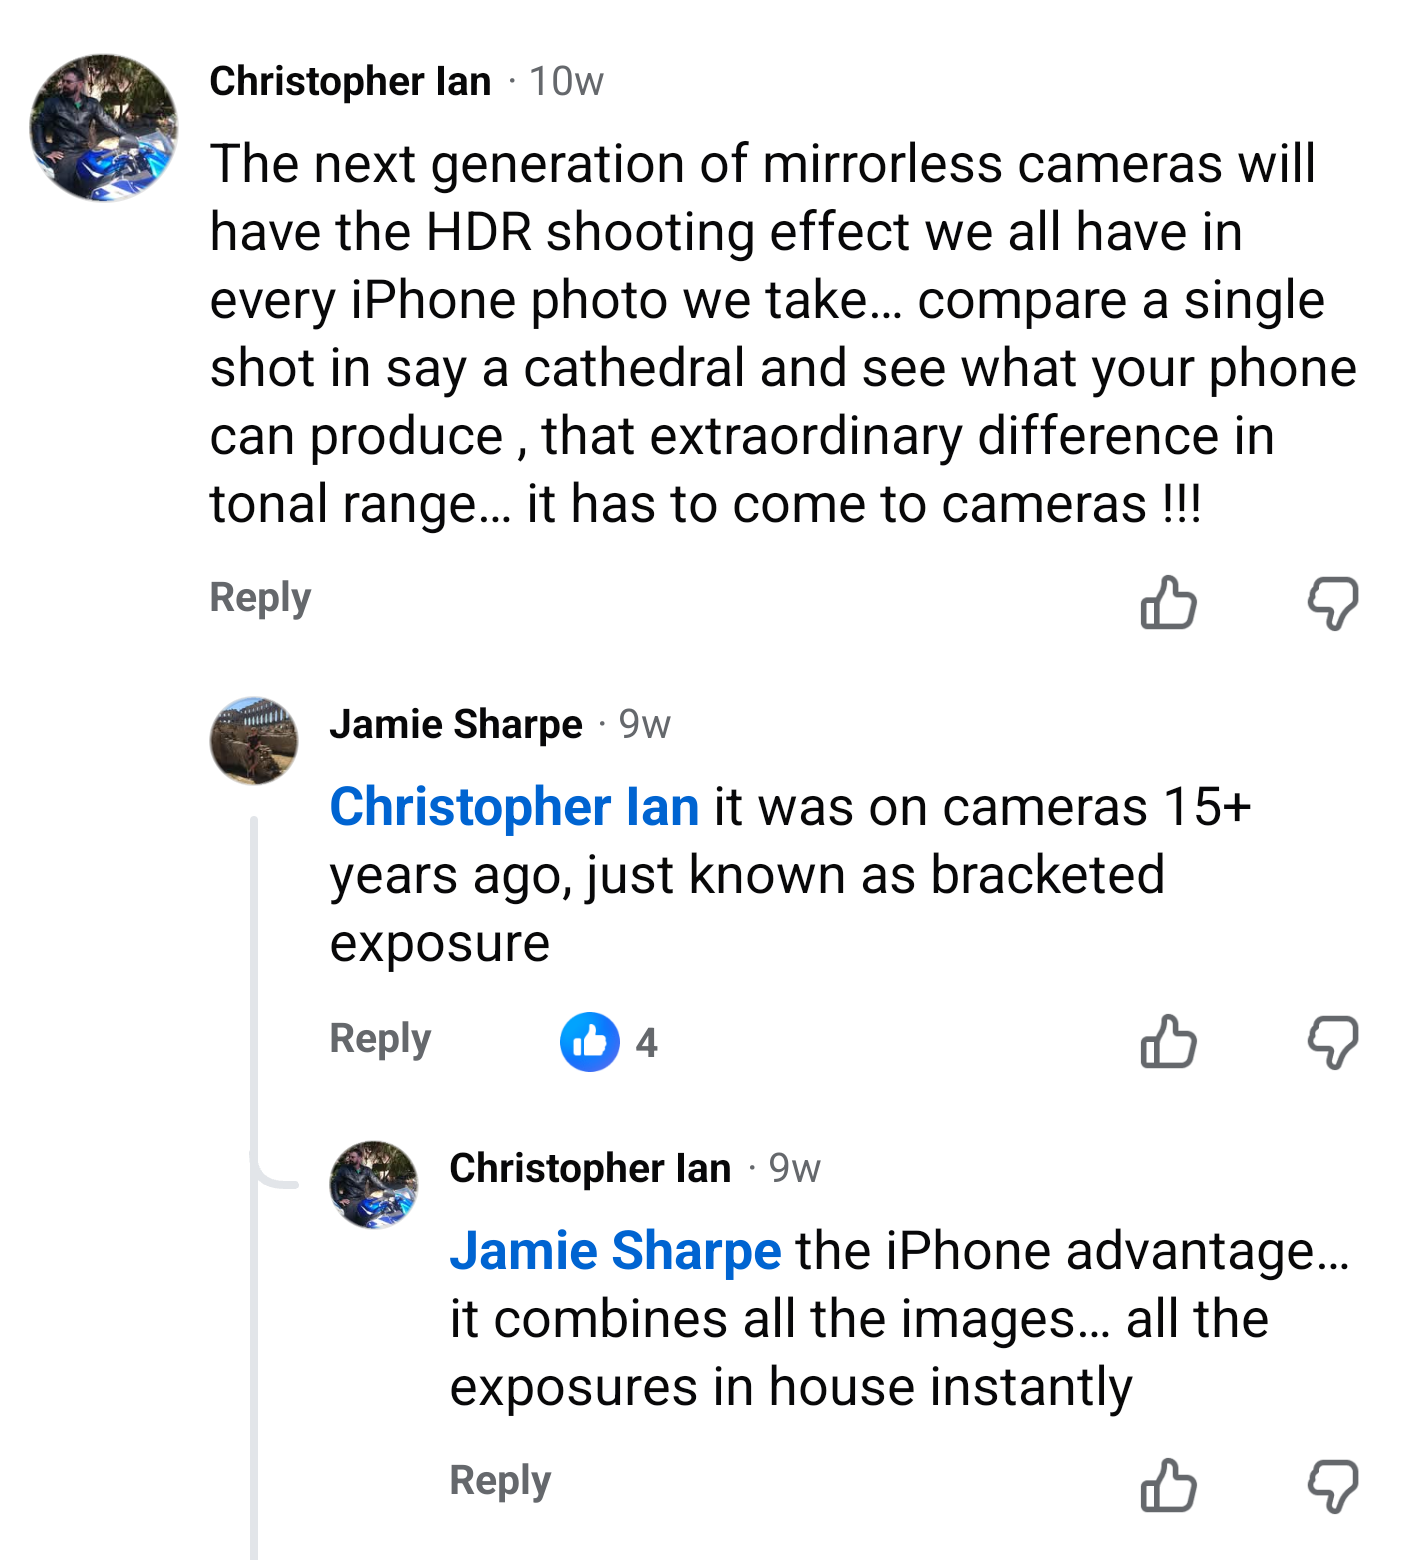Reply to Christopher Ian's 9w comment
The width and height of the screenshot is (1416, 1560).
[500, 1481]
